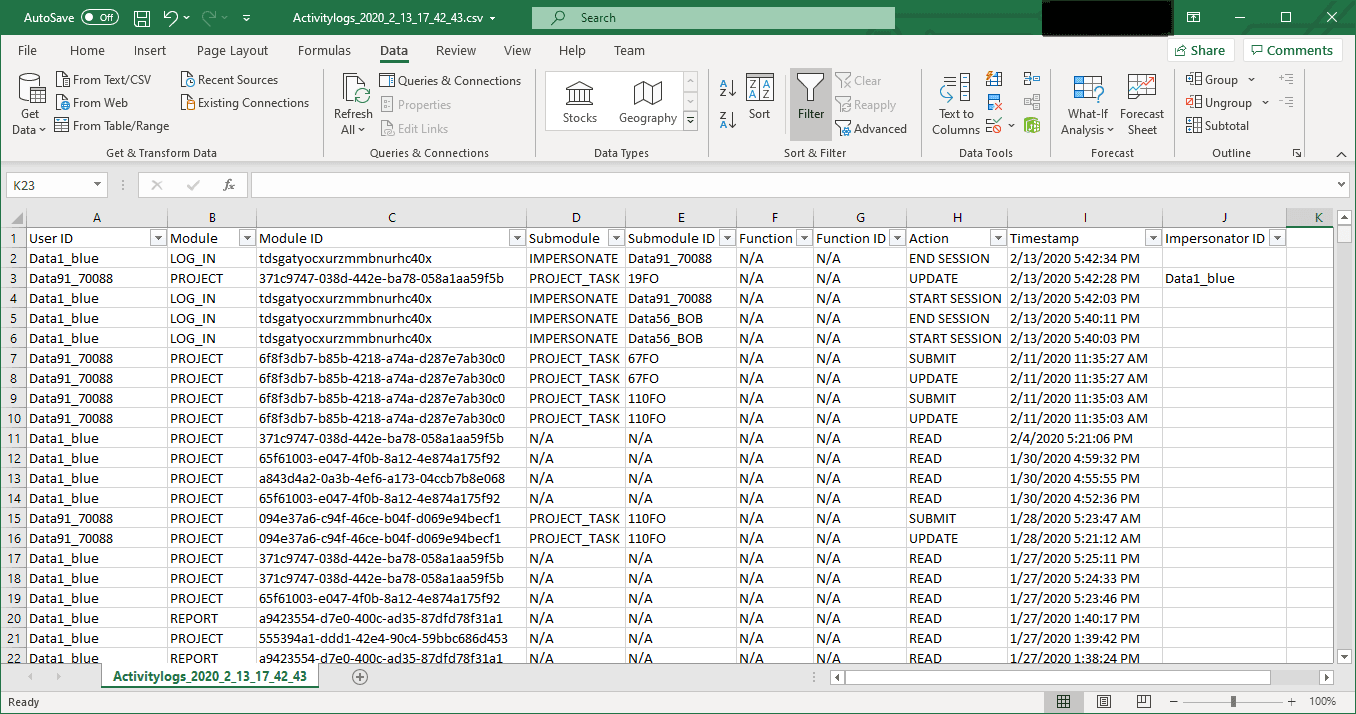This screenshot has width=1356, height=714.
Task: Click the Consolidate icon
Action: pos(1032,79)
